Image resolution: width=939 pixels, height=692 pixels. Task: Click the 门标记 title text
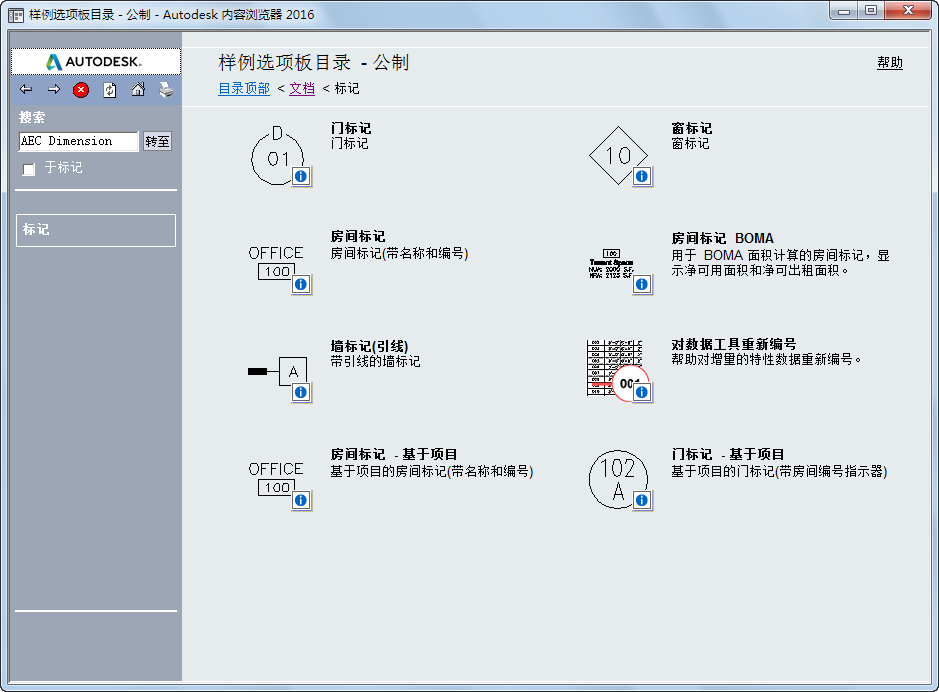(350, 128)
